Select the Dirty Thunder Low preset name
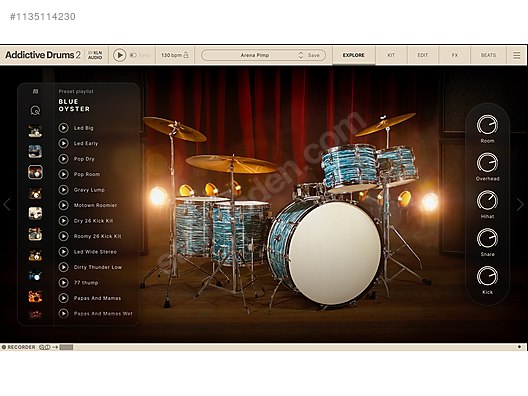The width and height of the screenshot is (528, 396). [98, 267]
